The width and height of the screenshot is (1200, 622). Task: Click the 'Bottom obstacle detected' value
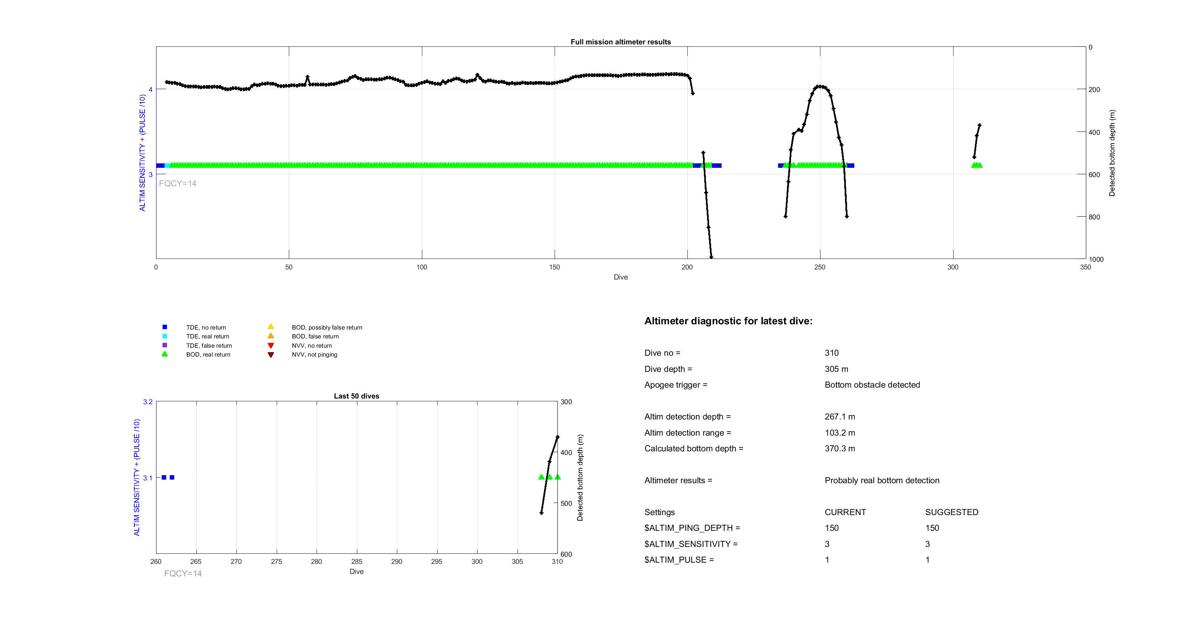click(x=873, y=385)
